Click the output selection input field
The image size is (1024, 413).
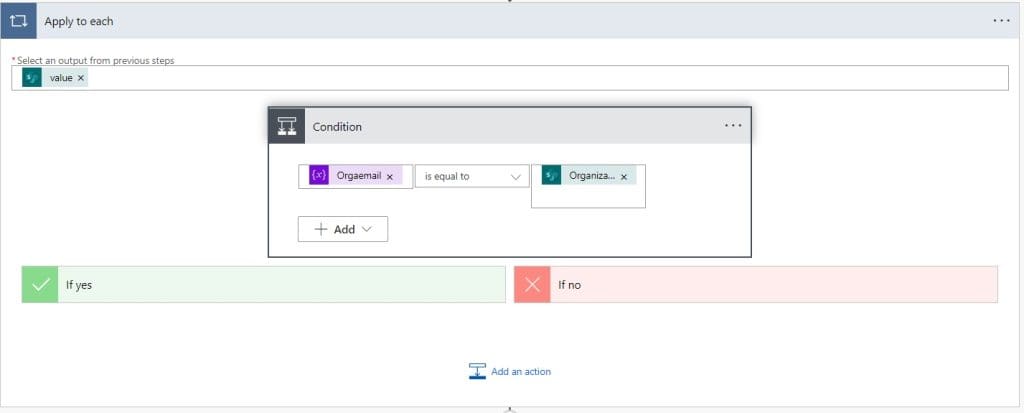[510, 78]
